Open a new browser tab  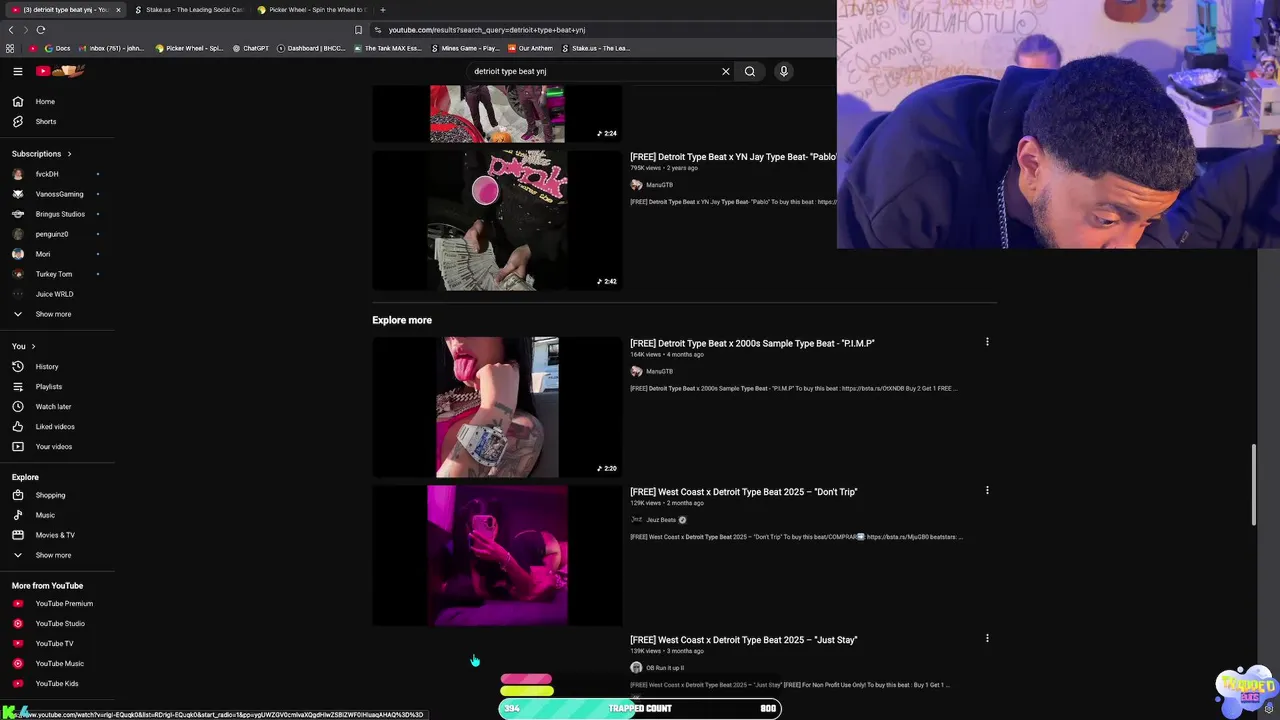coord(382,10)
